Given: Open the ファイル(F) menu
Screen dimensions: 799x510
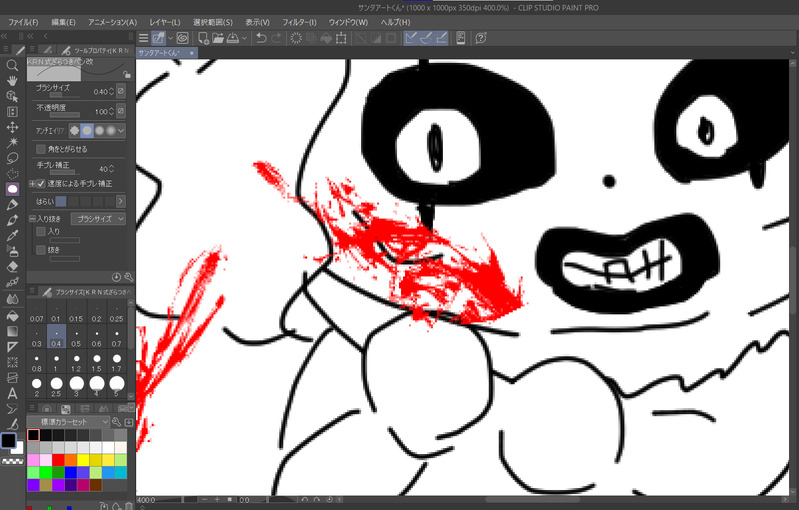Looking at the screenshot, I should (x=23, y=22).
